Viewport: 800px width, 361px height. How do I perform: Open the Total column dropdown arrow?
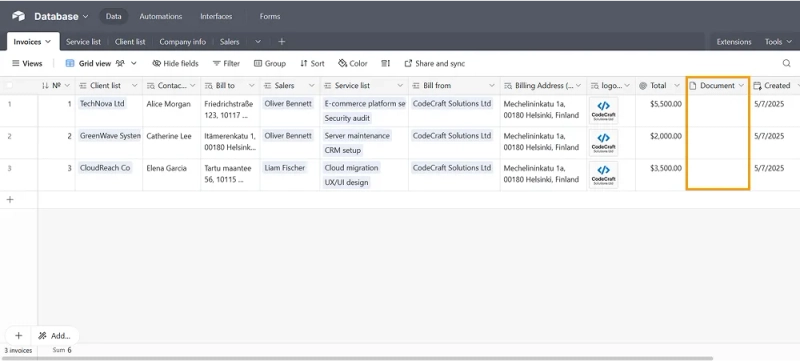click(677, 86)
